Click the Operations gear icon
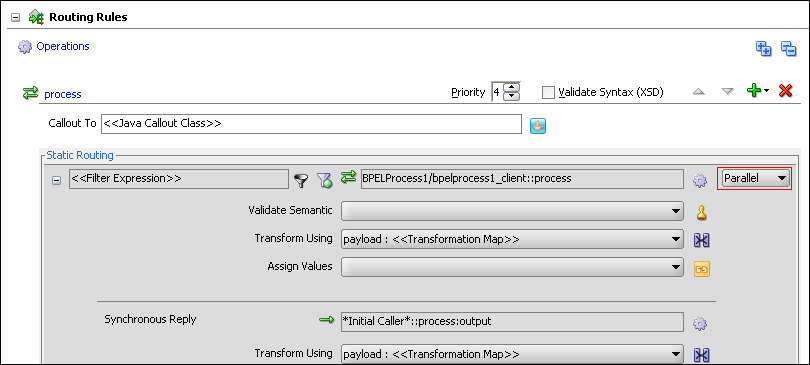Image resolution: width=810 pixels, height=365 pixels. point(25,47)
